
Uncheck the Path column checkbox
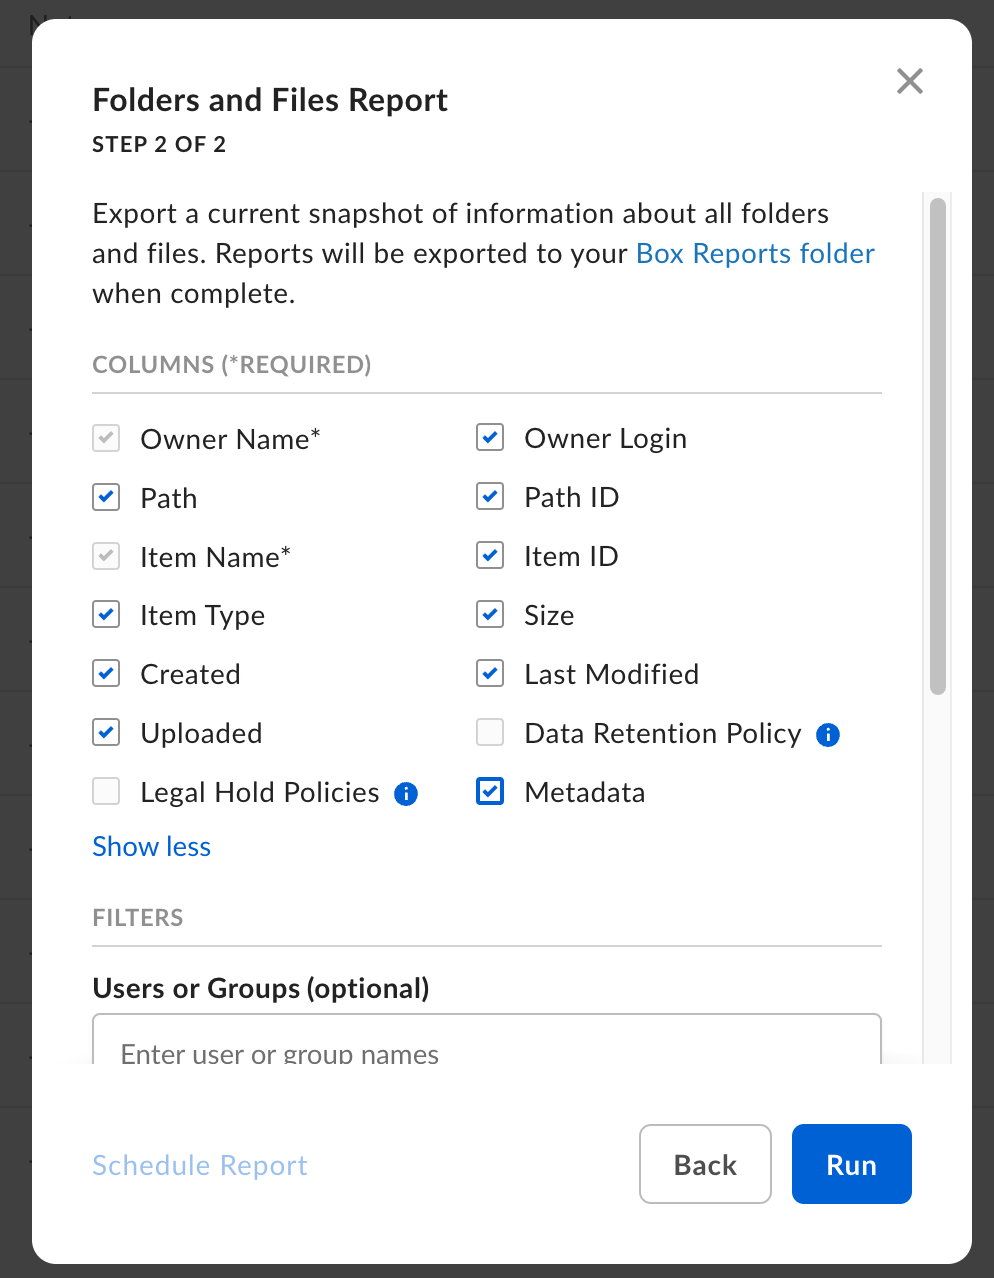(x=106, y=498)
